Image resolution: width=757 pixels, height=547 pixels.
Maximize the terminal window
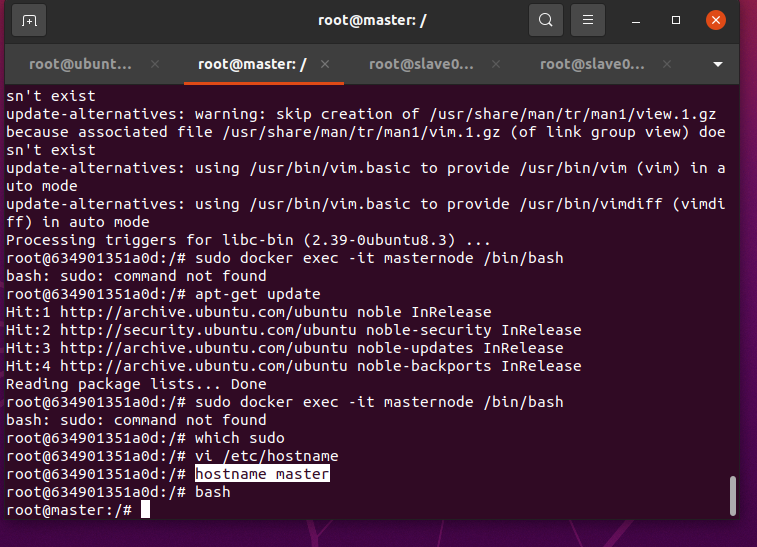click(676, 20)
